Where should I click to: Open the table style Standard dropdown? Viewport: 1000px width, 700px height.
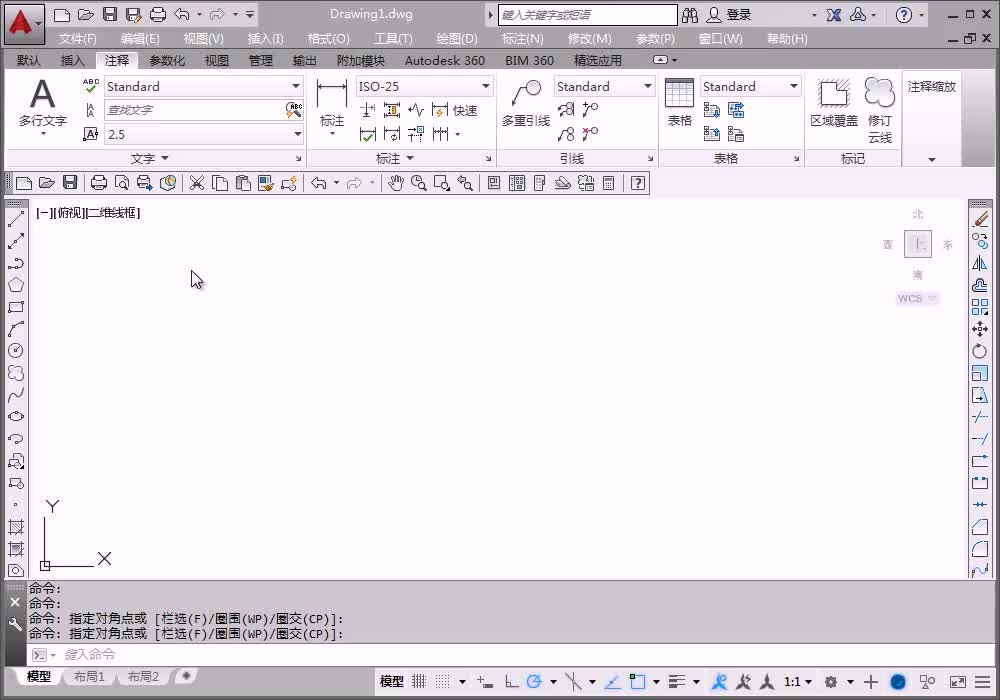pos(794,86)
